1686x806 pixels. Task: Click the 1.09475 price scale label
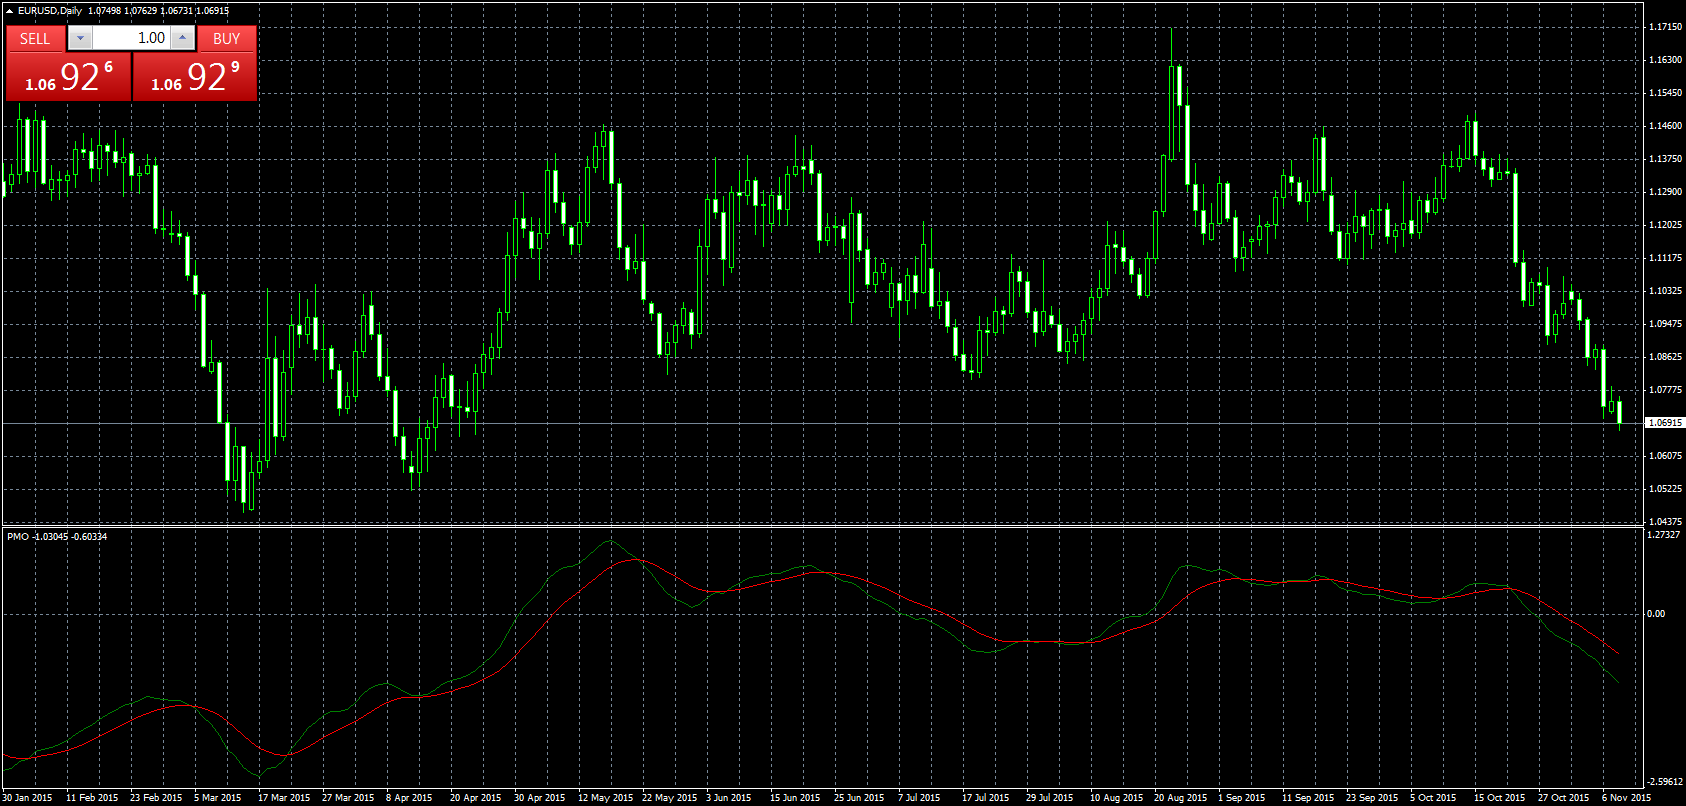coord(1665,324)
